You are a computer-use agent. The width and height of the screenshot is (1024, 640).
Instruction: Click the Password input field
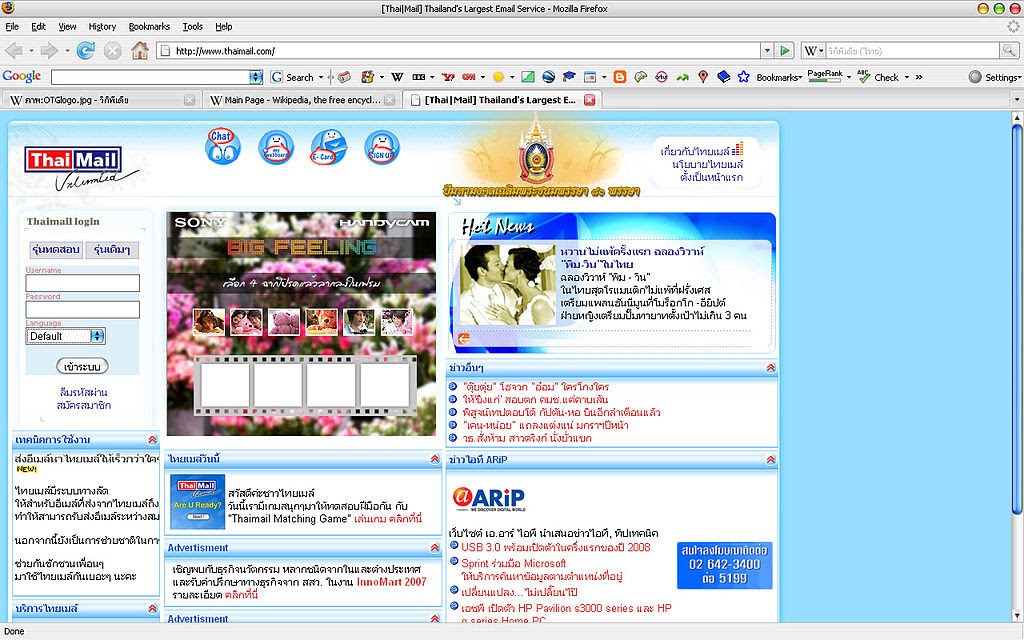[82, 310]
